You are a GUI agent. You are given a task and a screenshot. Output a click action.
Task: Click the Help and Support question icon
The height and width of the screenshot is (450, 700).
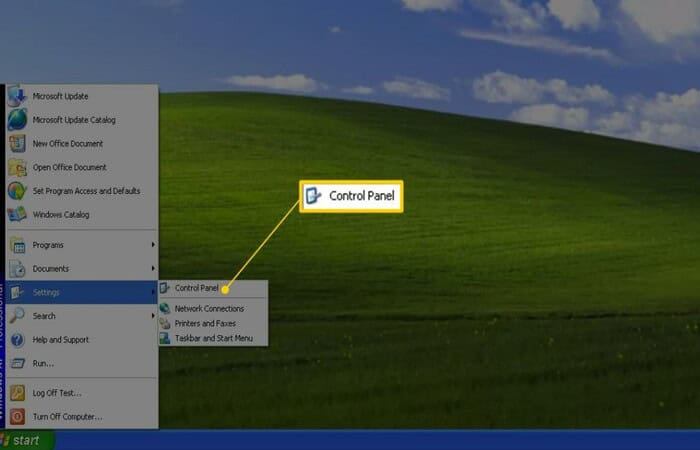17,340
